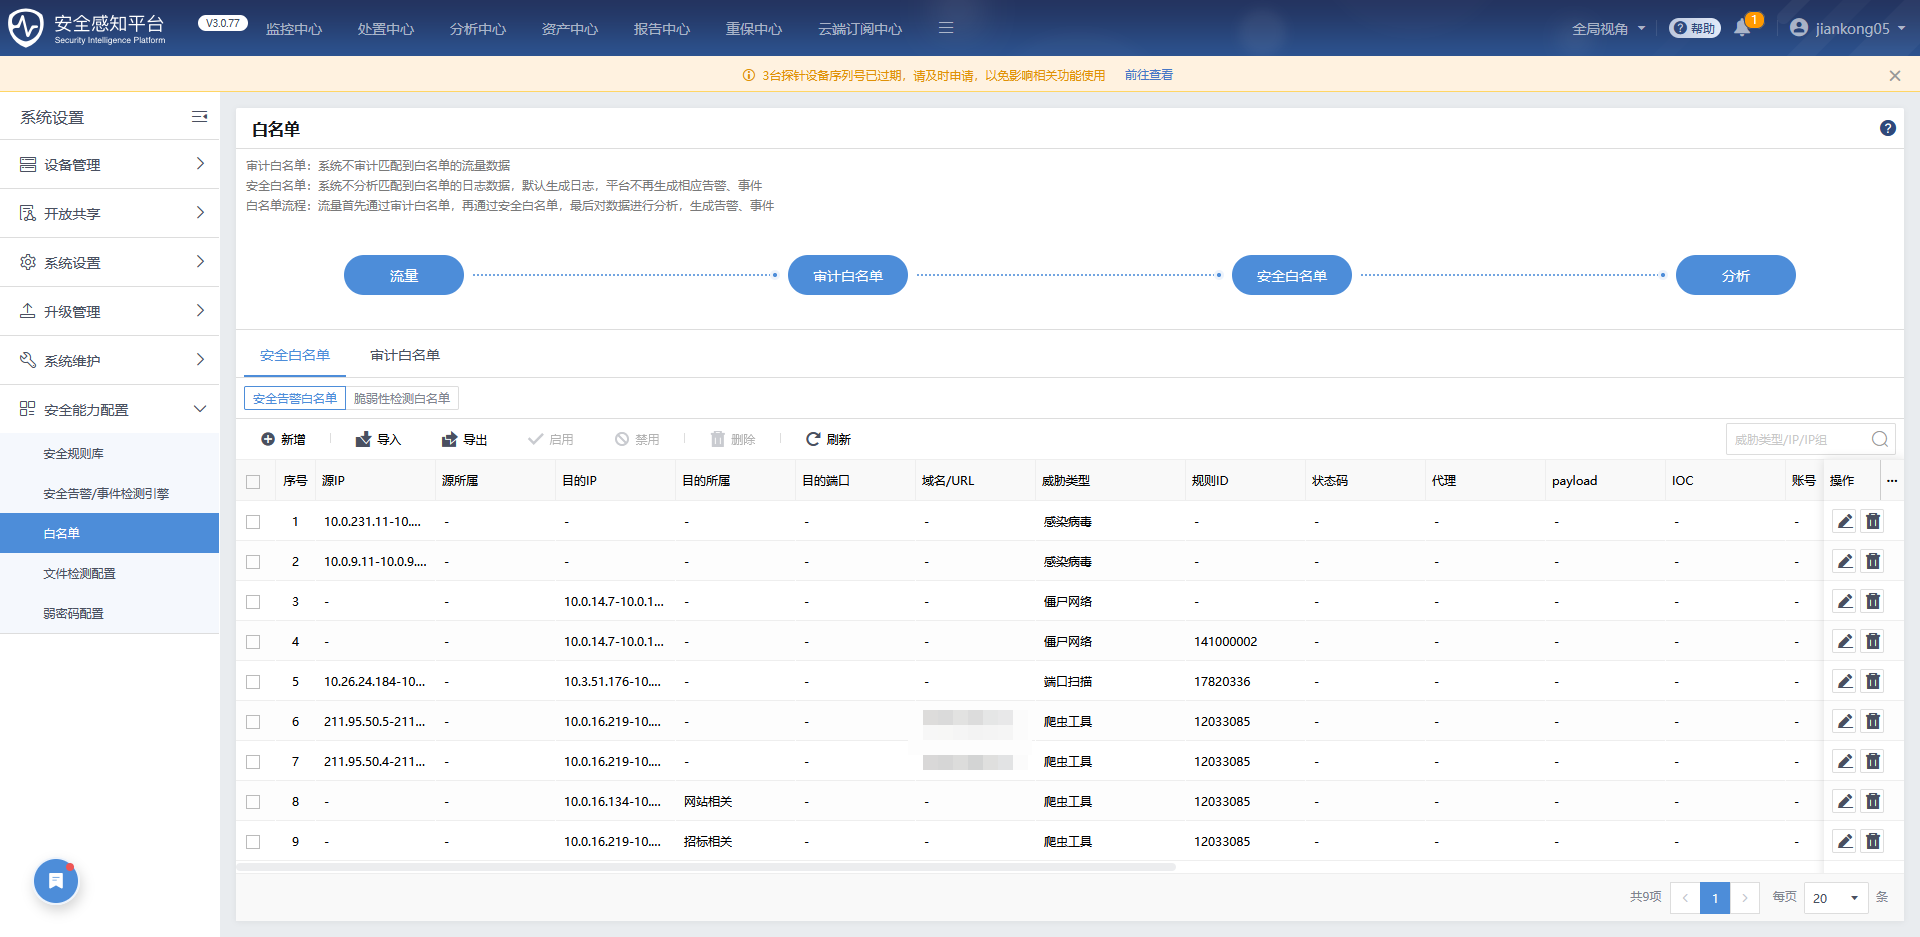
Task: Open 资产中心 in the top navigation
Action: pos(570,29)
